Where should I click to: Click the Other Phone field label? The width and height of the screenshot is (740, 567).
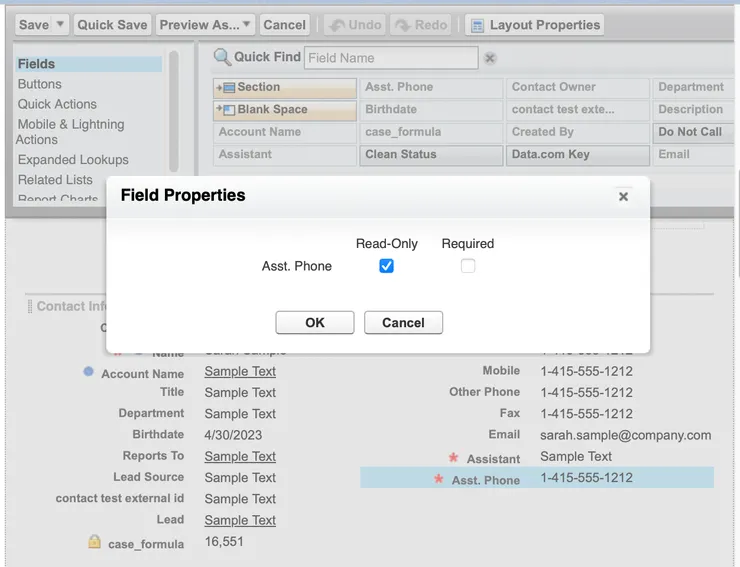484,392
